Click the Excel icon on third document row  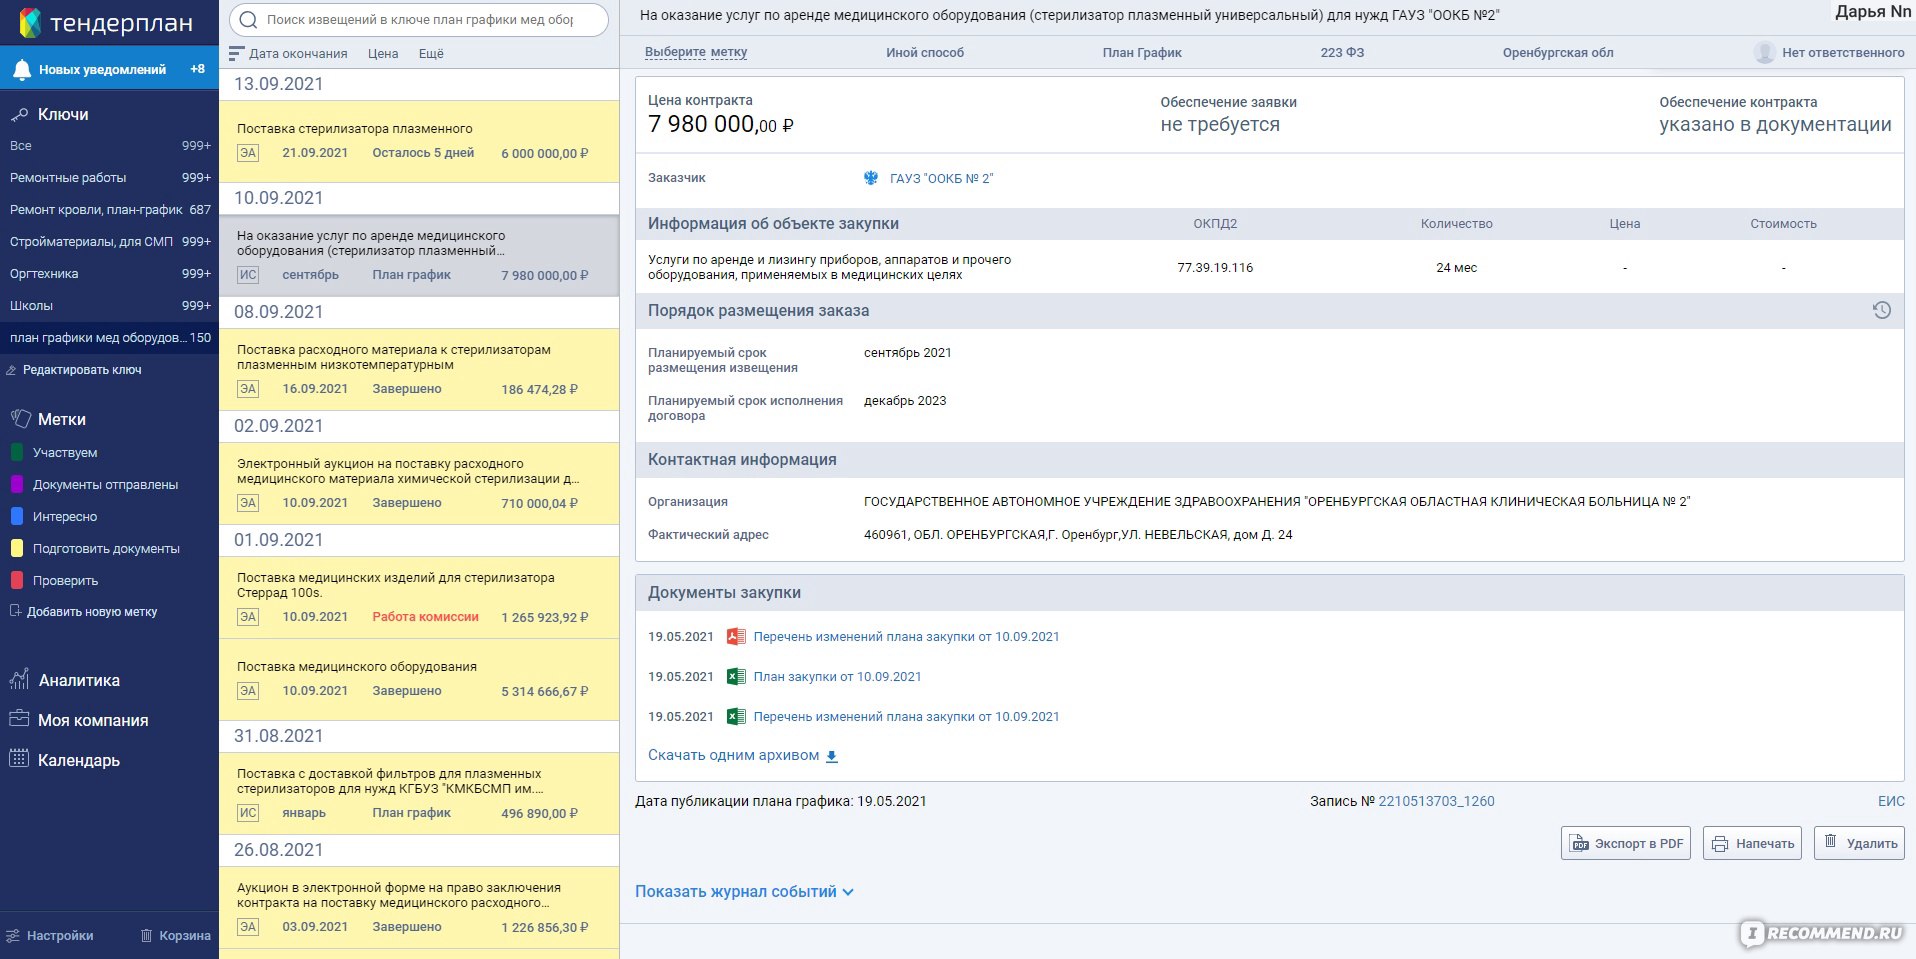click(x=736, y=716)
